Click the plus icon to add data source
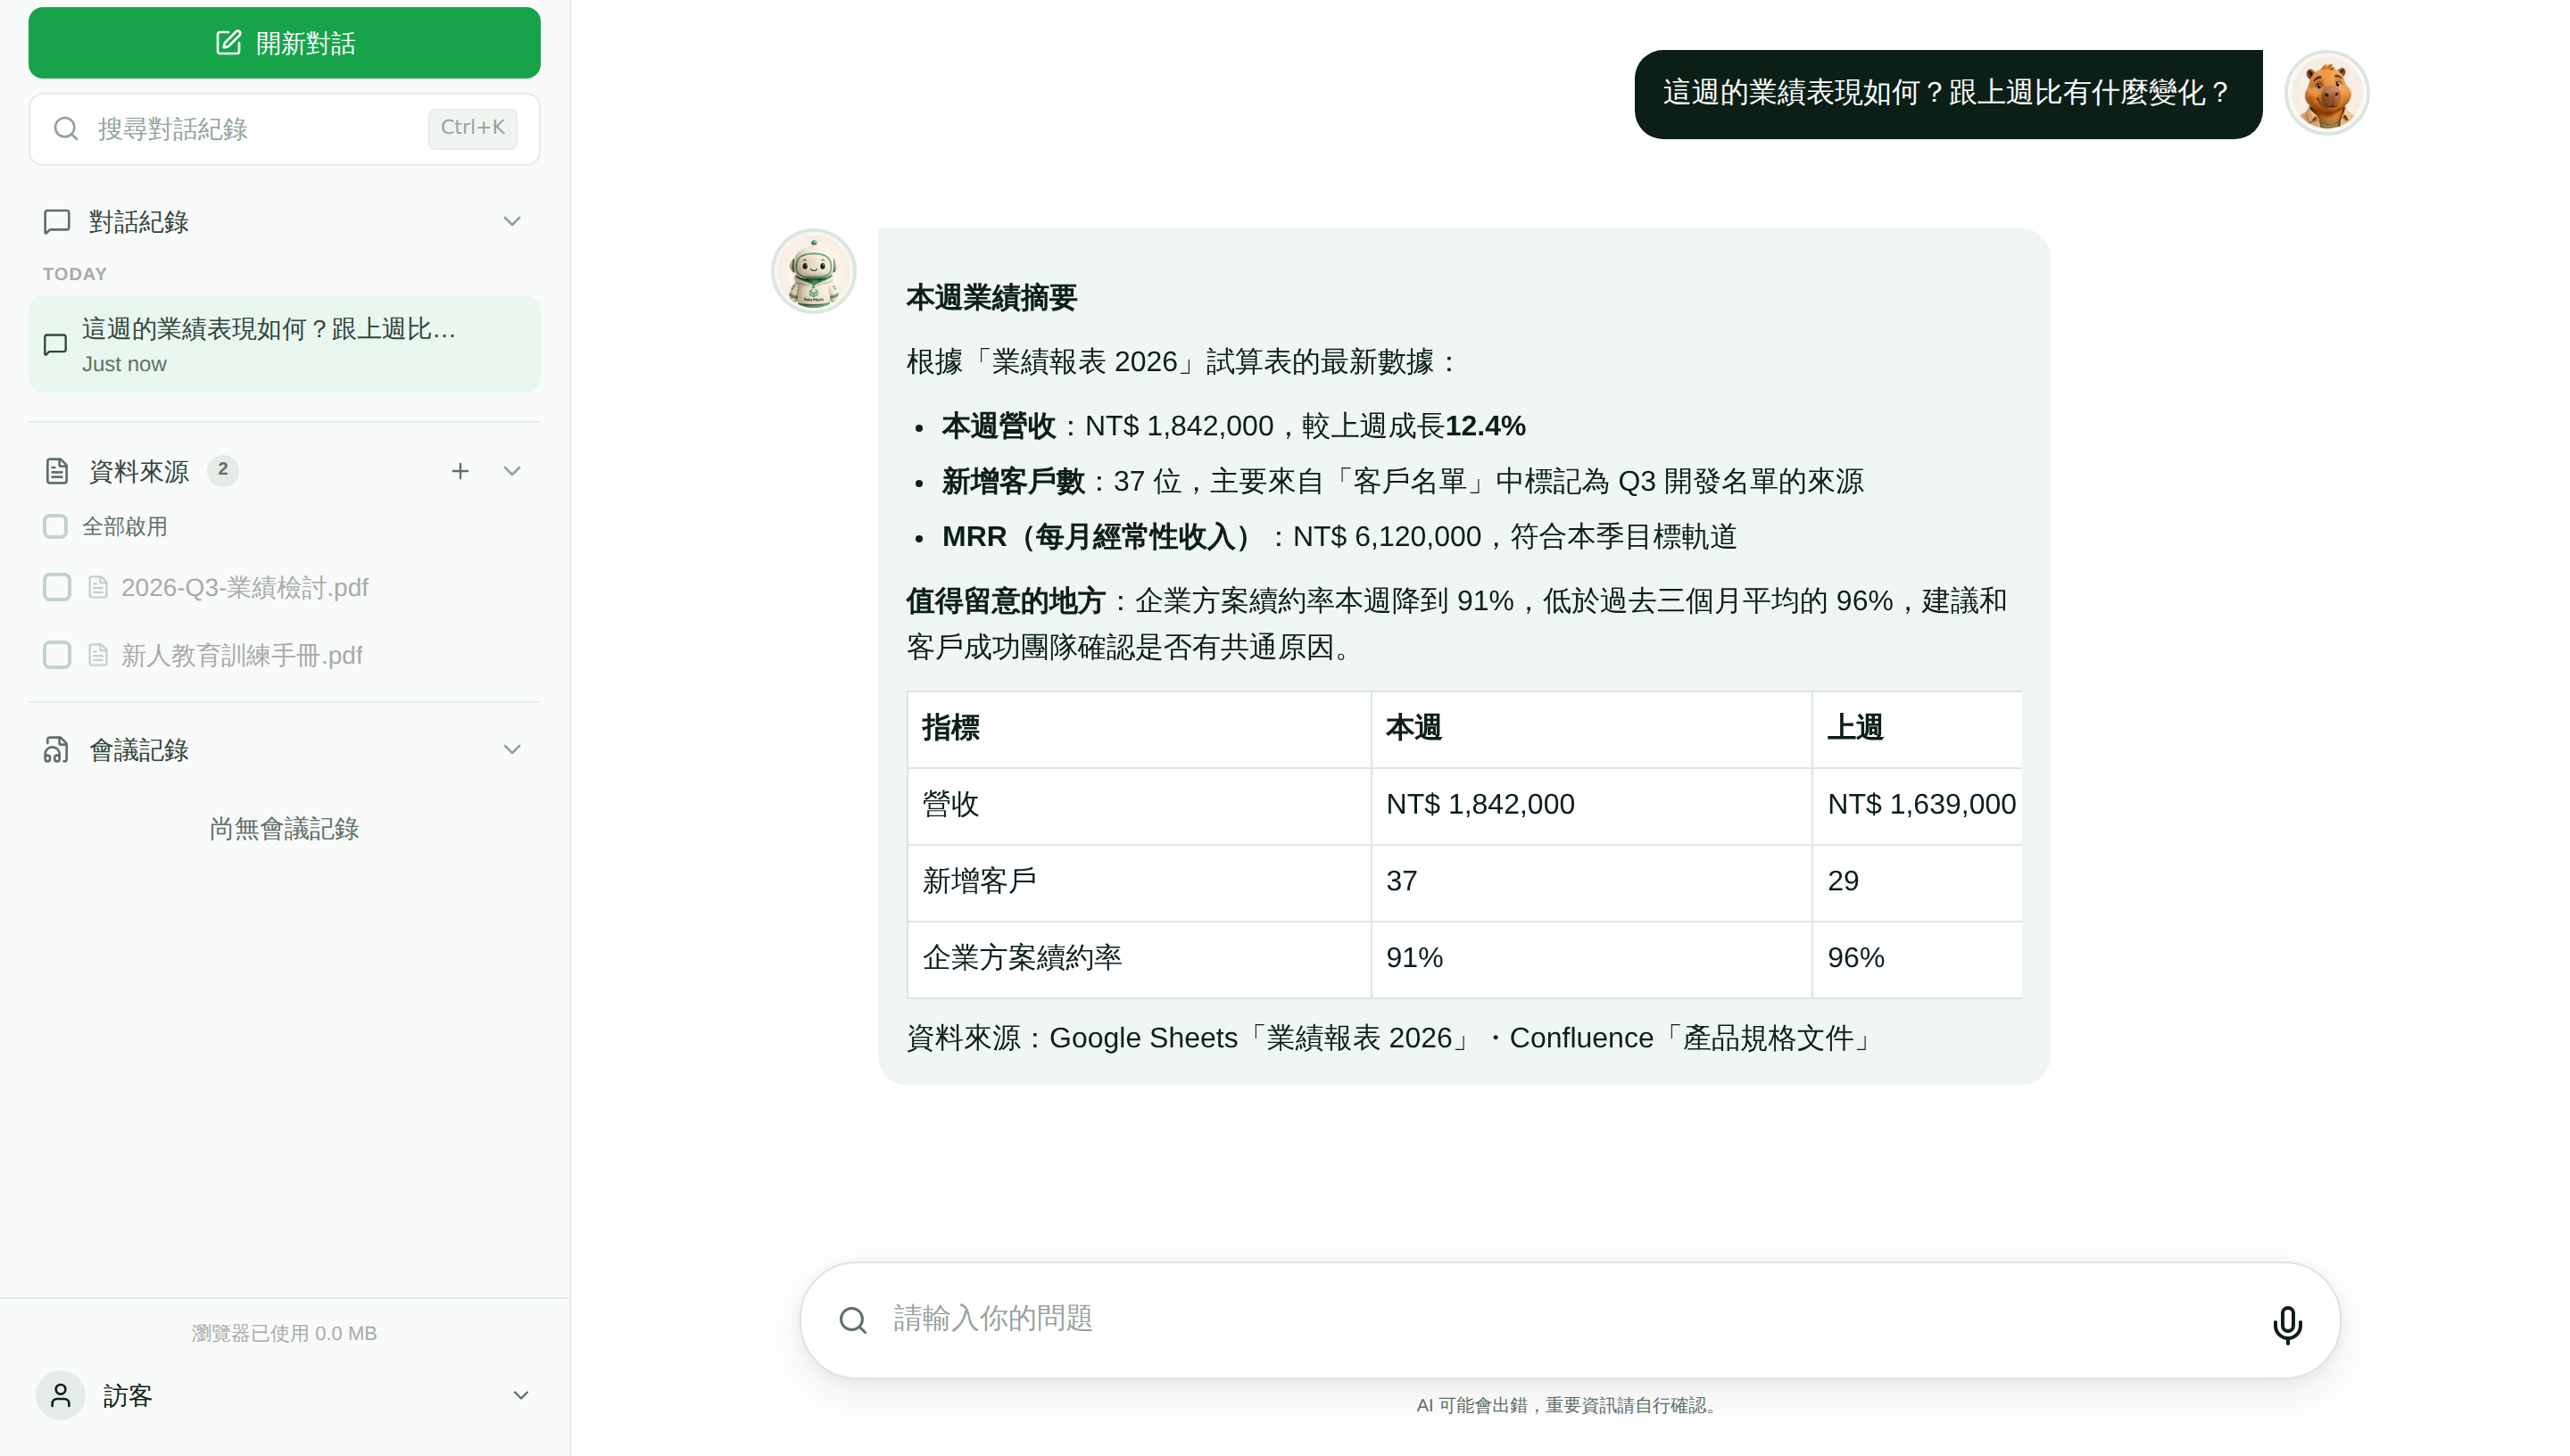Viewport: 2570px width, 1456px height. [460, 471]
